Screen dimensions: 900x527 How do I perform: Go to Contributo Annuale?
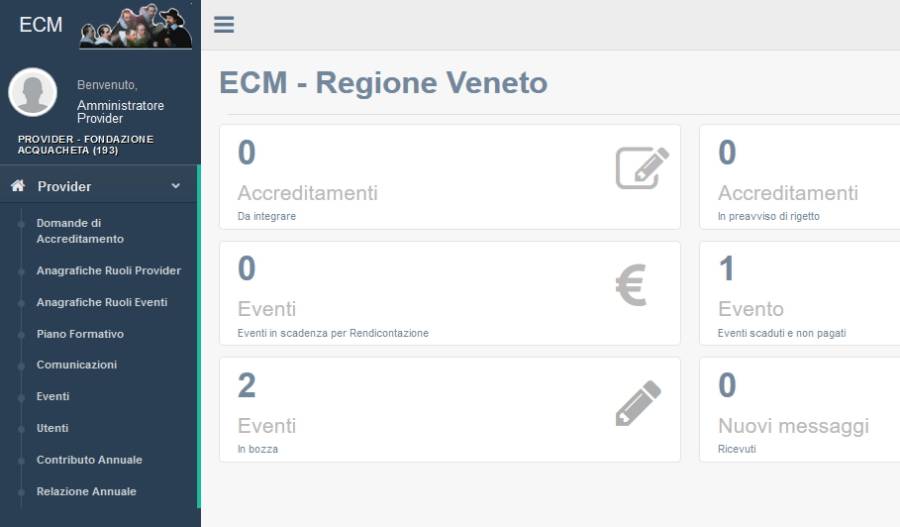89,460
